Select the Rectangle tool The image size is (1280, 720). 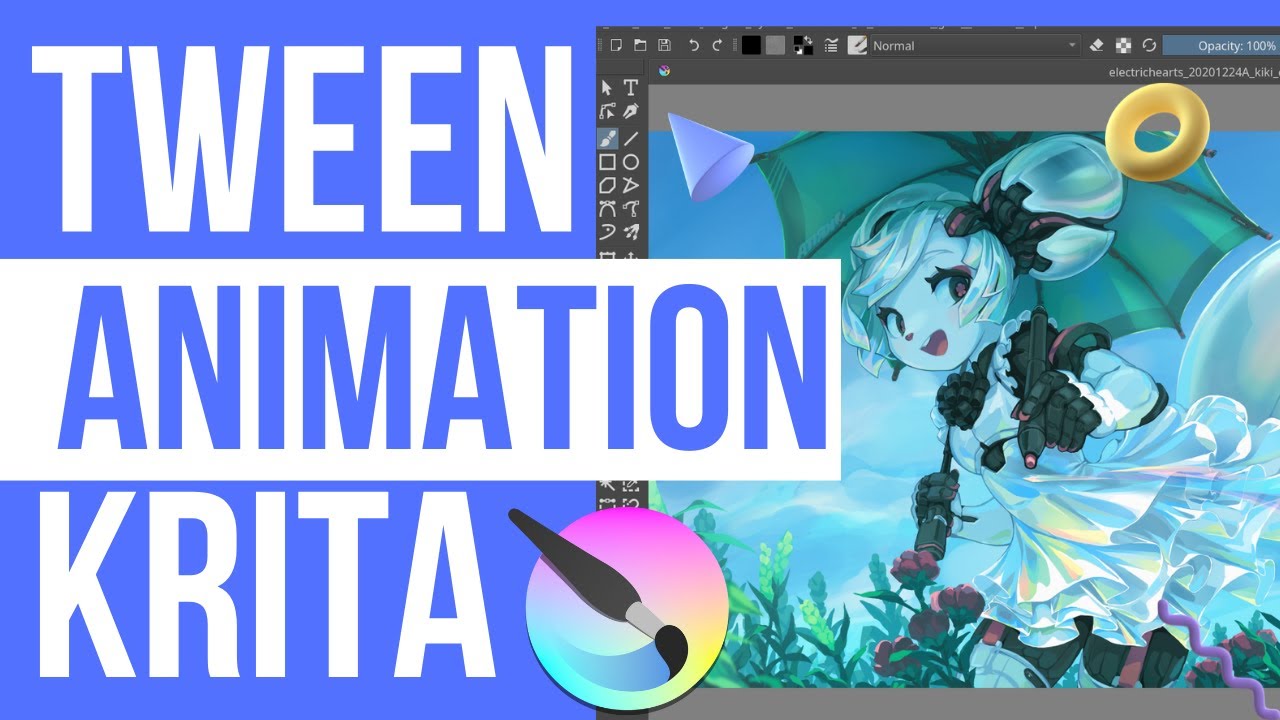607,162
